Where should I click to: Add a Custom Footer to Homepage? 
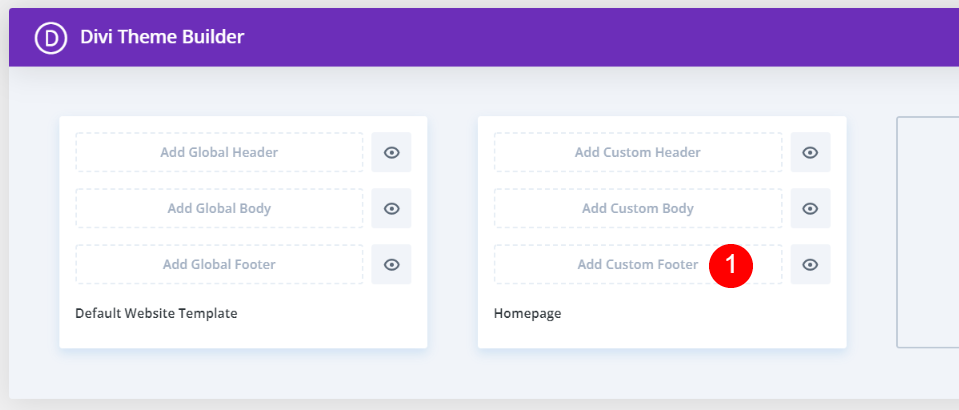638,264
